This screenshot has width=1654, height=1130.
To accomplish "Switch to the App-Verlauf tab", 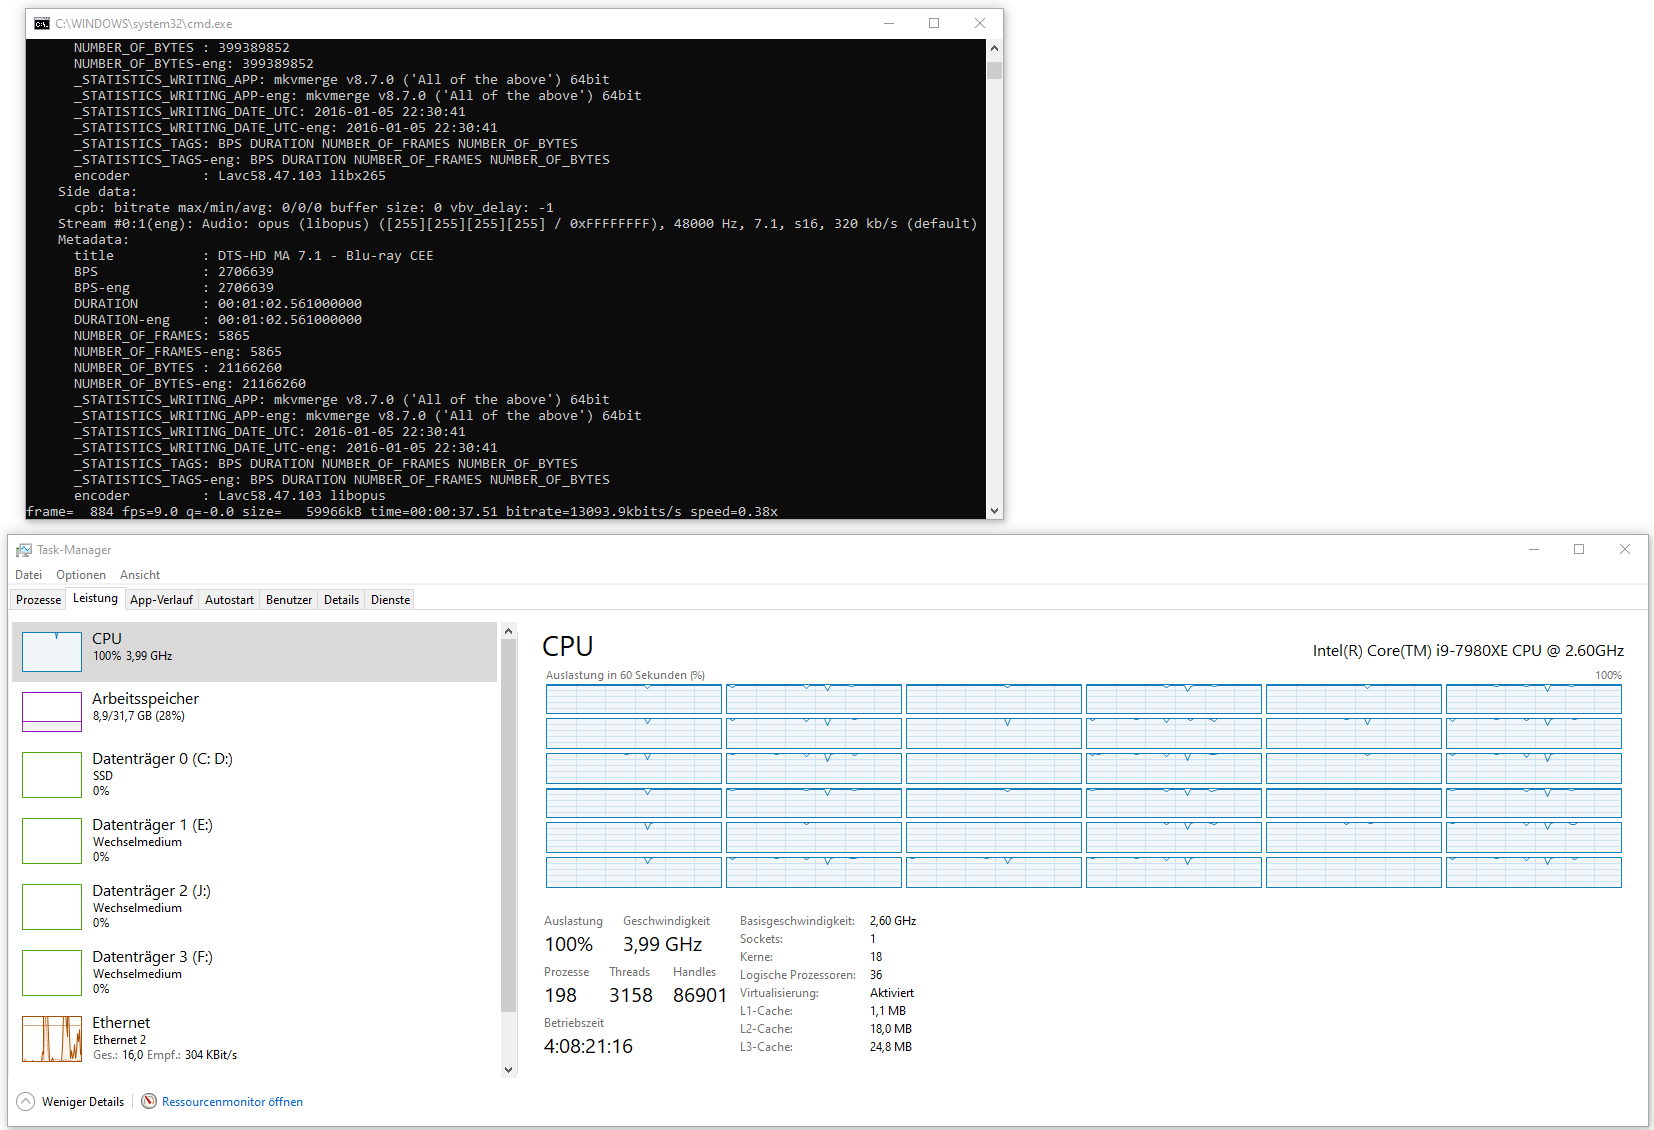I will pyautogui.click(x=161, y=600).
